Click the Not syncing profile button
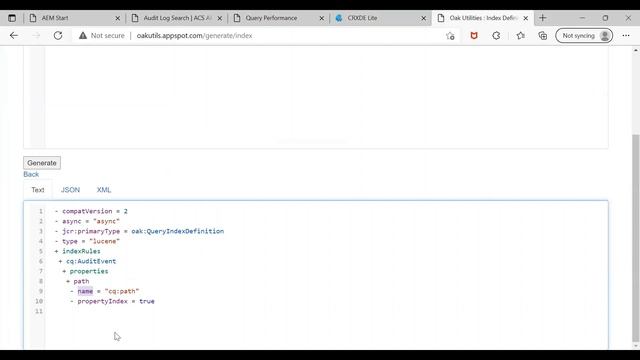 coord(584,36)
